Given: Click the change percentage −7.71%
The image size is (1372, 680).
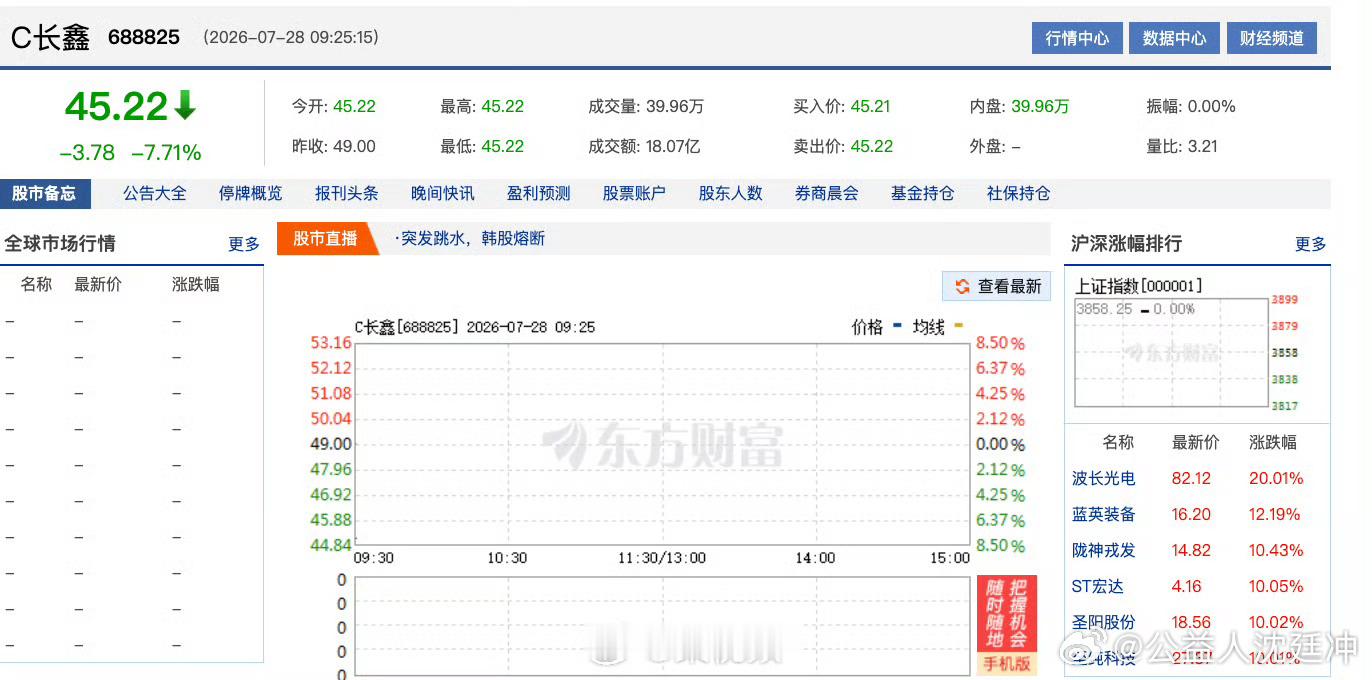Looking at the screenshot, I should [166, 153].
